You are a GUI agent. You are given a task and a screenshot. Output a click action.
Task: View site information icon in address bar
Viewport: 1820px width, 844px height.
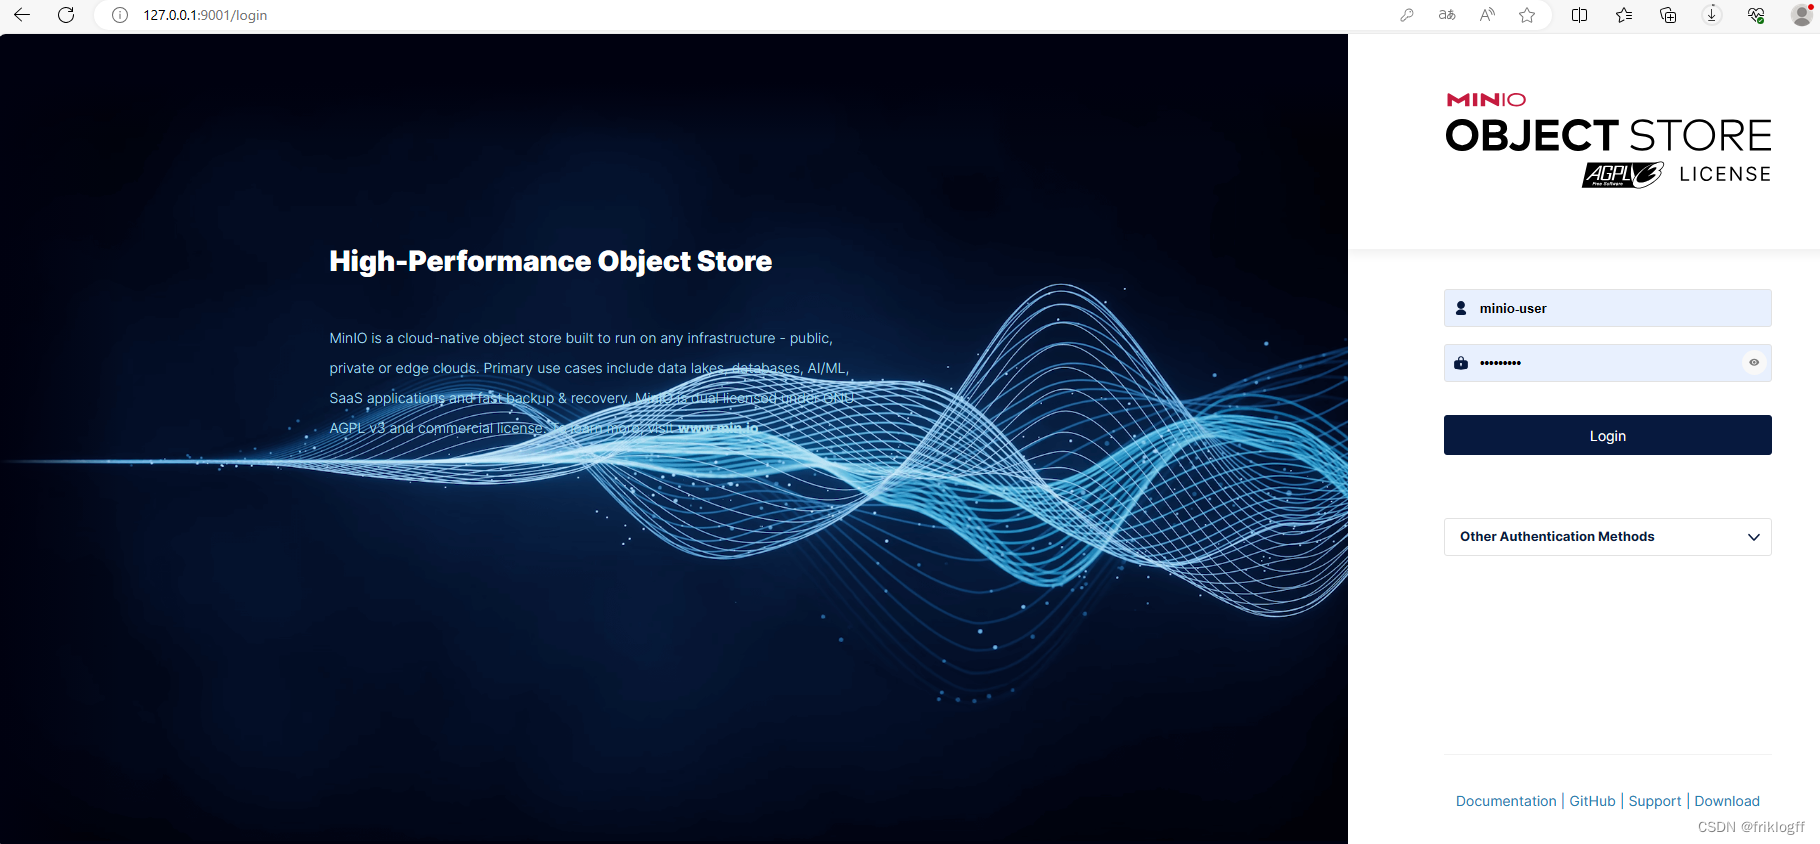[x=120, y=15]
